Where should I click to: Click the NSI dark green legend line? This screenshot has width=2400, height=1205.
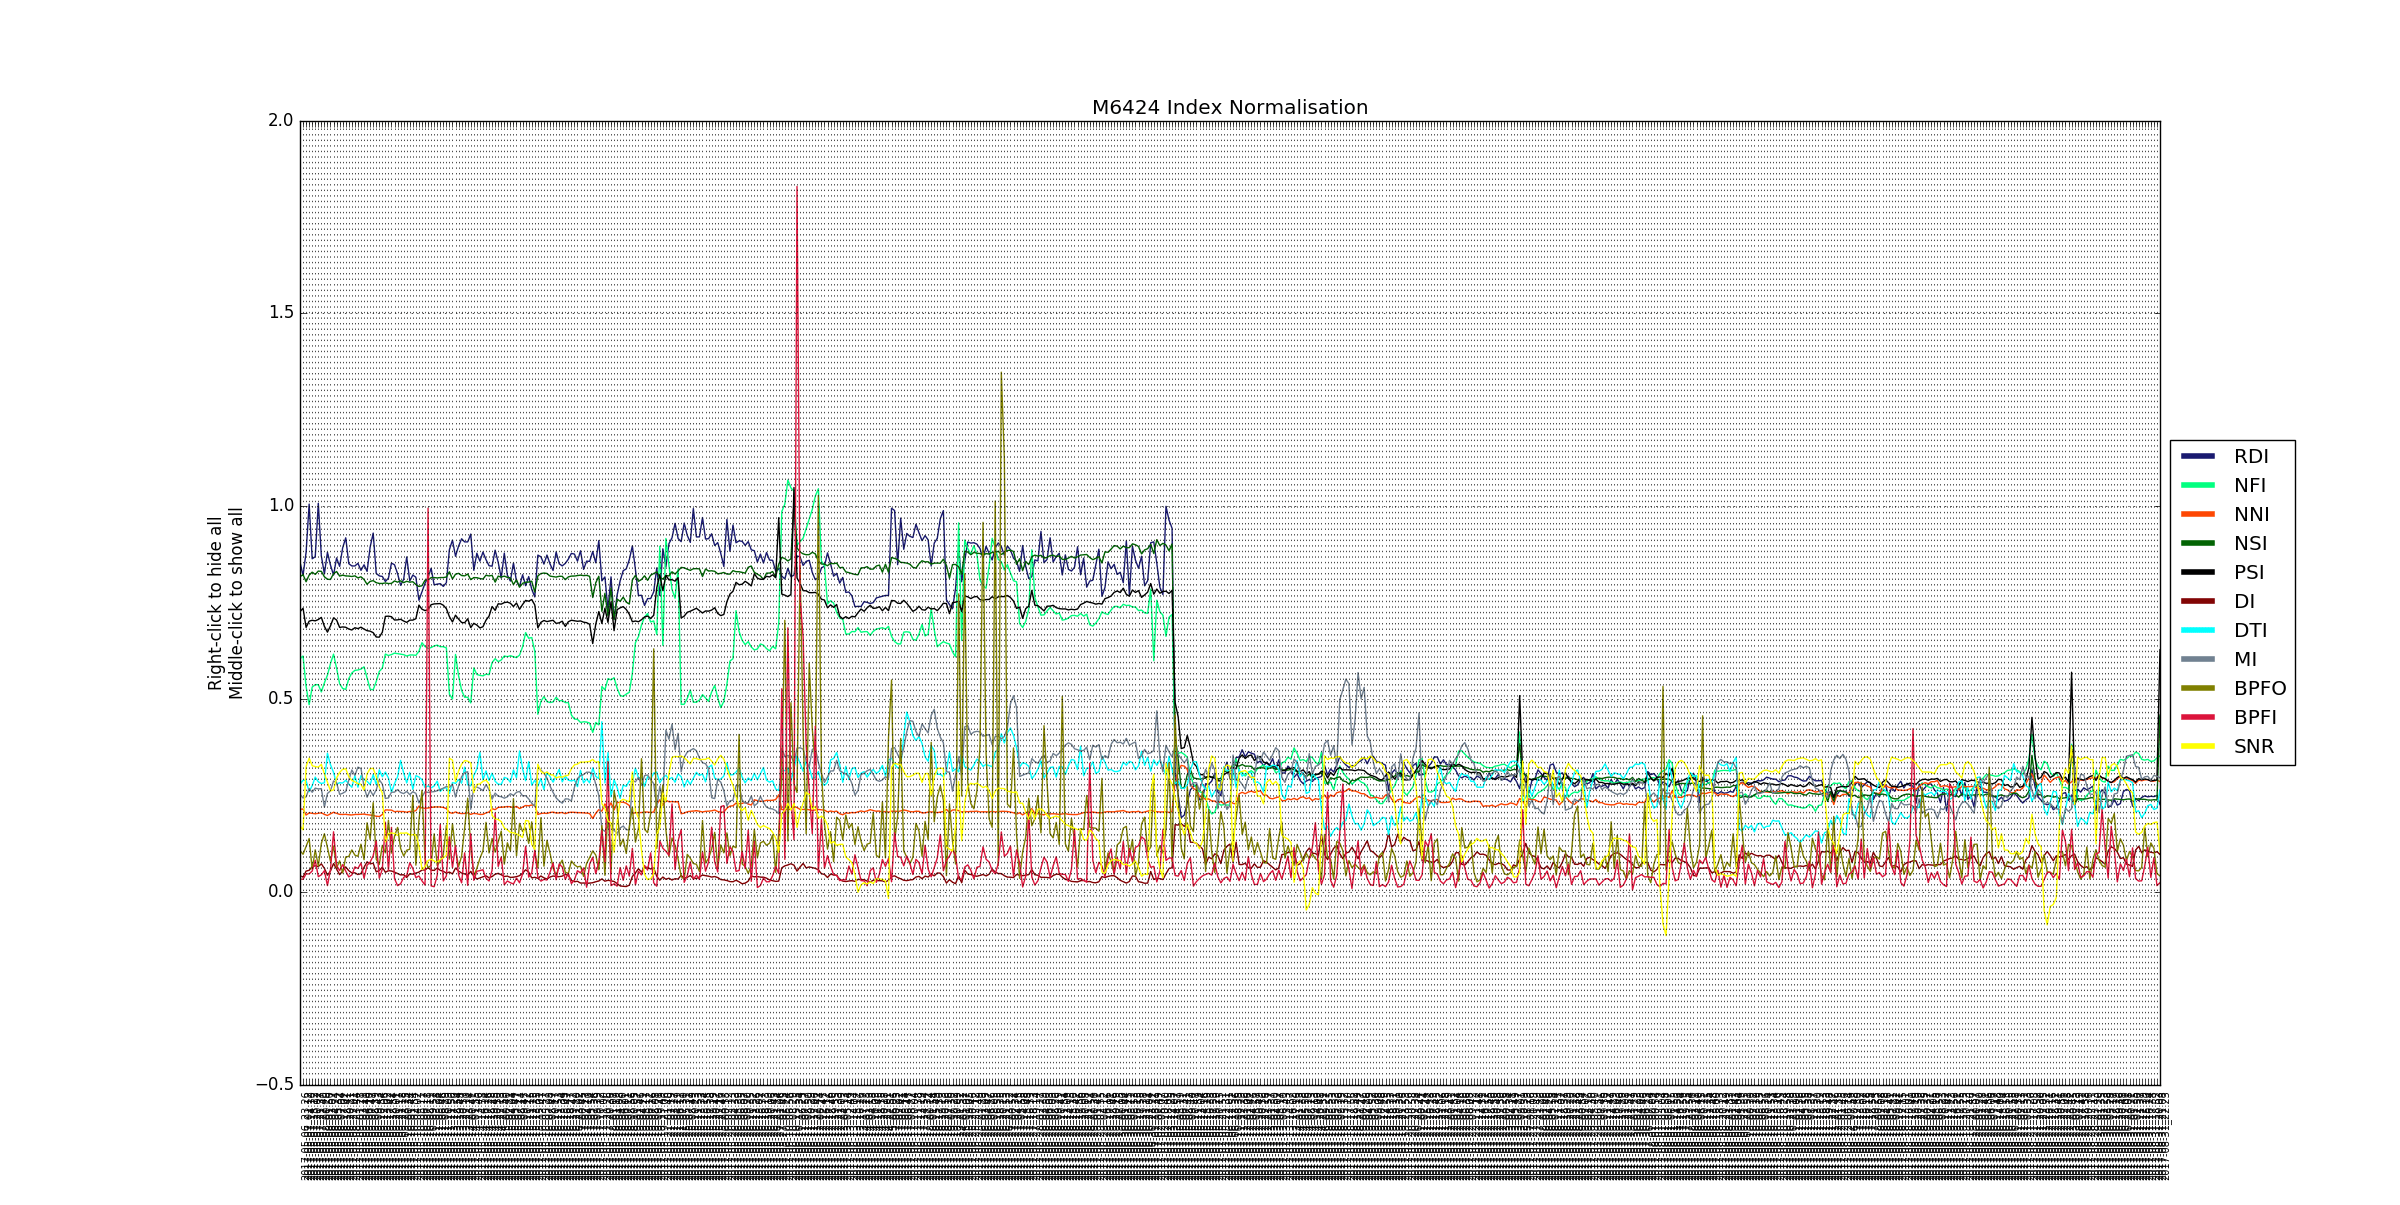2197,543
